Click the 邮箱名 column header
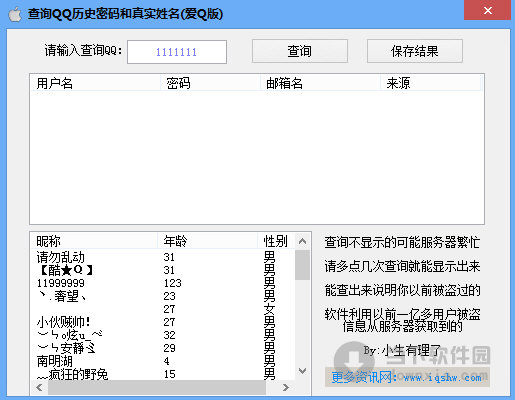 [x=320, y=83]
